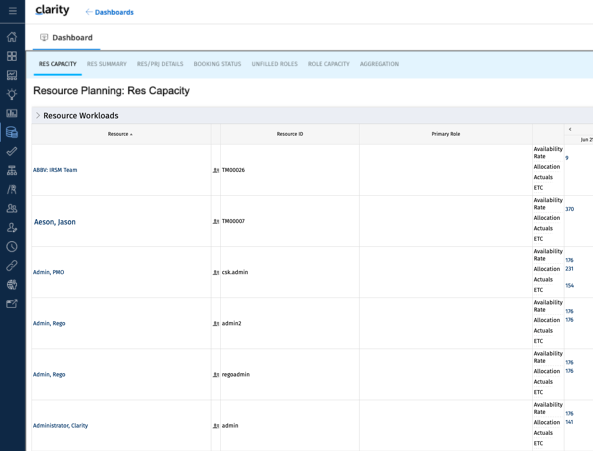The height and width of the screenshot is (451, 593).
Task: Open the RES/PRJ DETAILS tab
Action: 160,64
